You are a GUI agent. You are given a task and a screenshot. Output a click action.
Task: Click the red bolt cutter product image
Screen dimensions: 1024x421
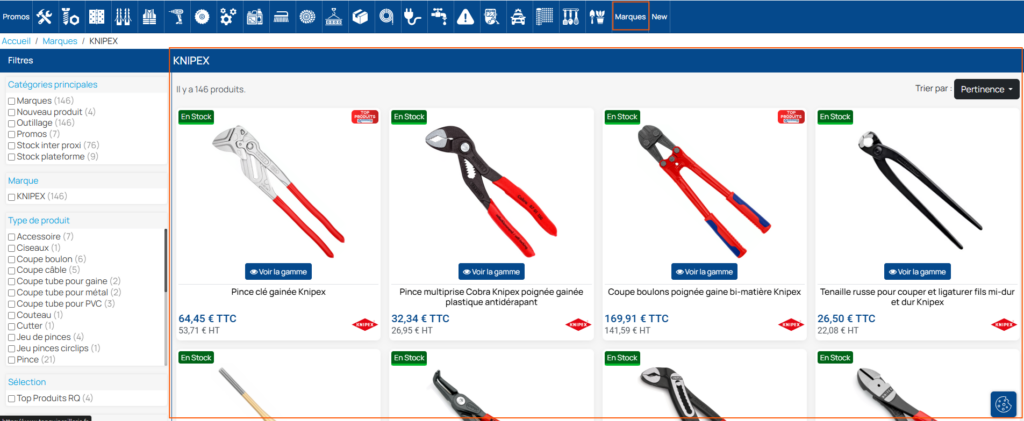703,191
